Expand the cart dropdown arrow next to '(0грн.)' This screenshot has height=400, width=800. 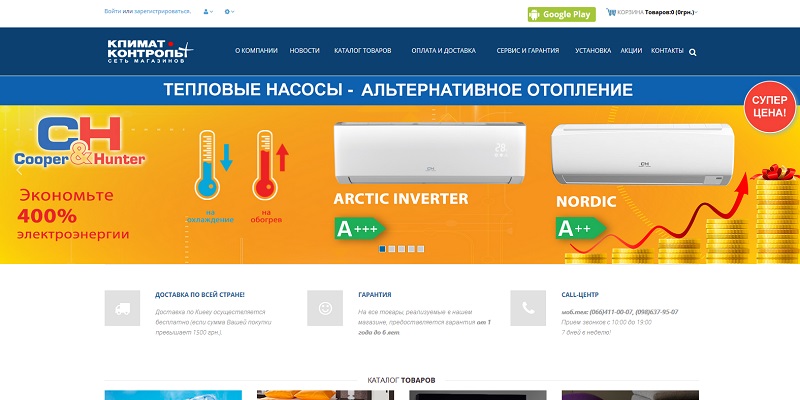(x=696, y=12)
